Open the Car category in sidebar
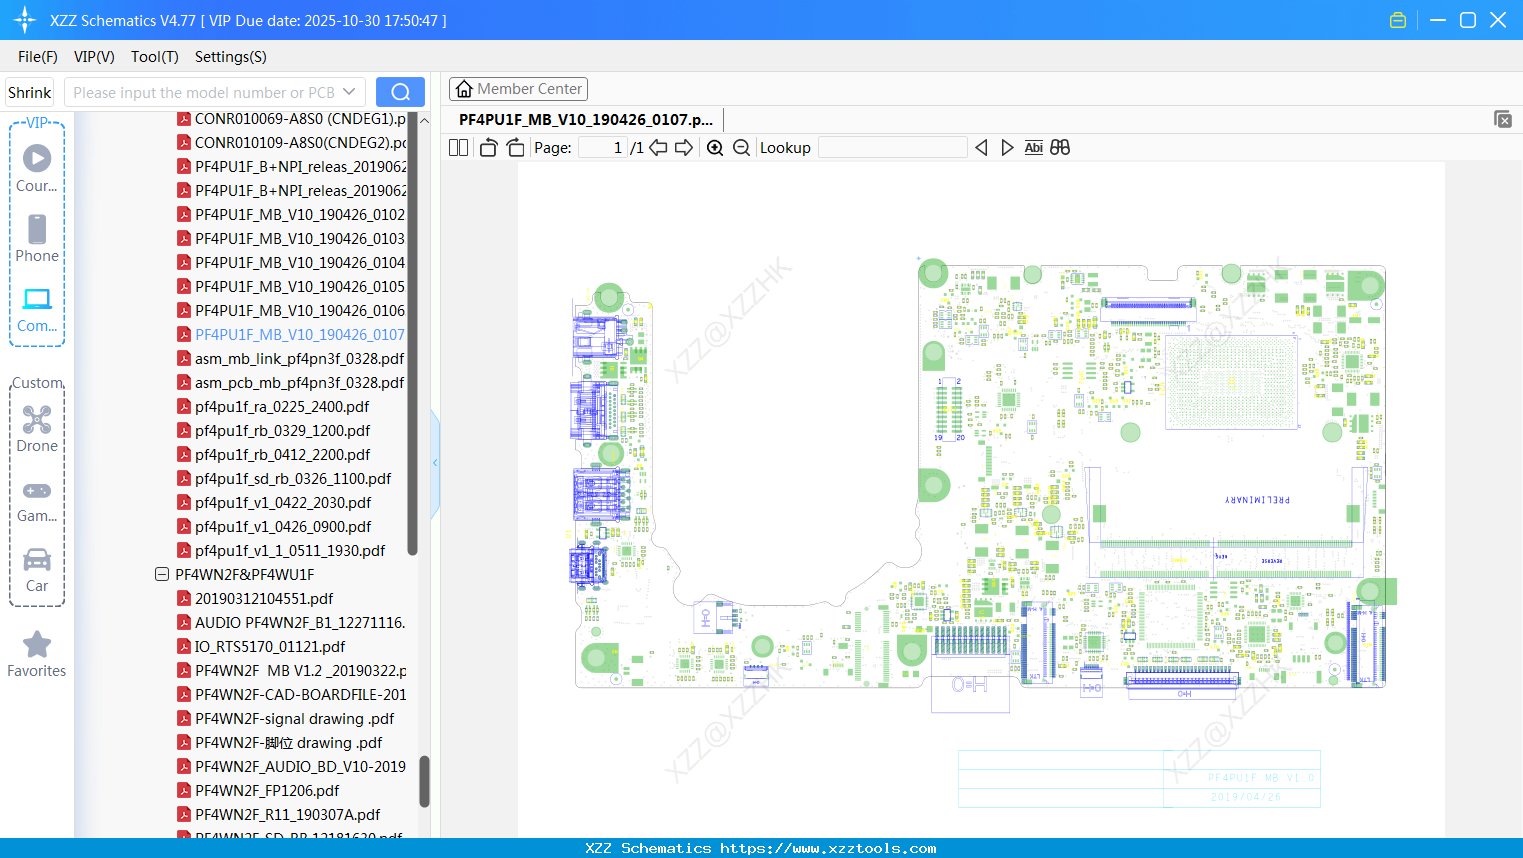Screen dimensions: 1523x858 [x=37, y=569]
